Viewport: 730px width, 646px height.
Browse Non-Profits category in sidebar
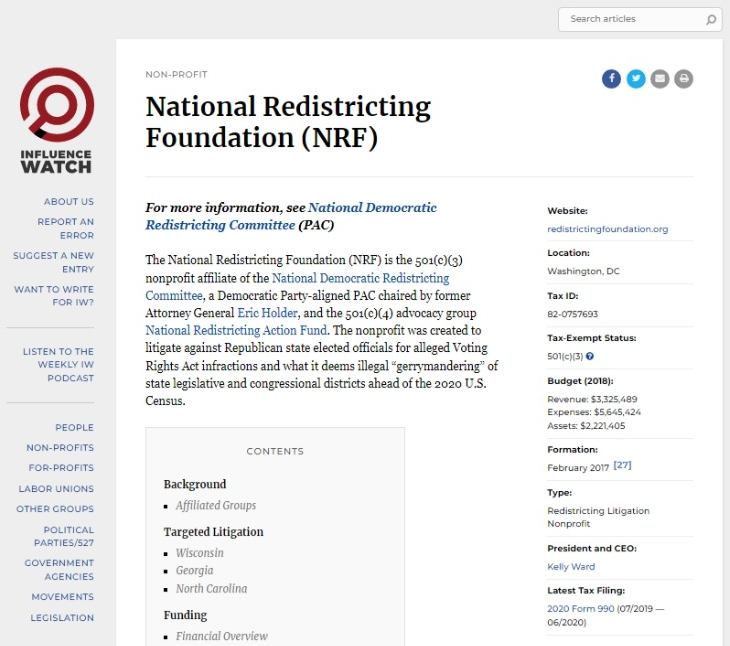(60, 448)
